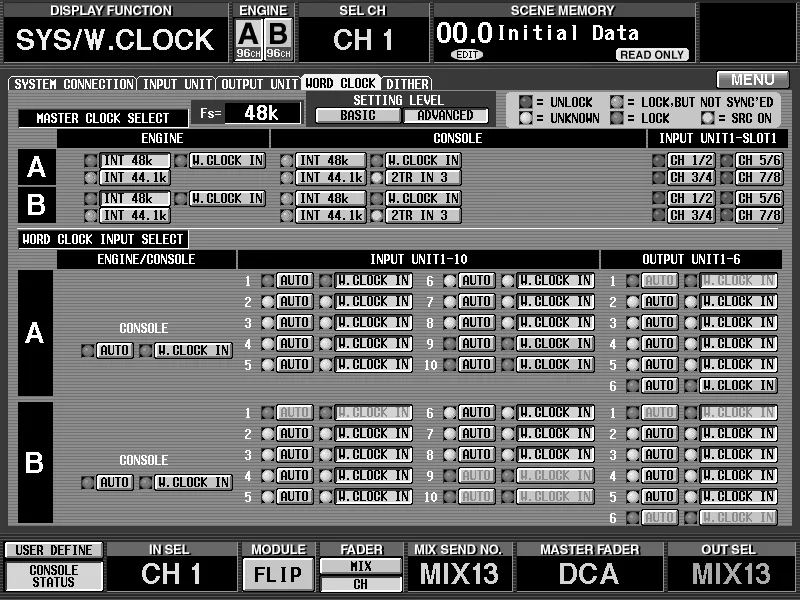Viewport: 800px width, 600px height.
Task: Select INT 44.1k for engine A master clock
Action: pyautogui.click(x=135, y=178)
